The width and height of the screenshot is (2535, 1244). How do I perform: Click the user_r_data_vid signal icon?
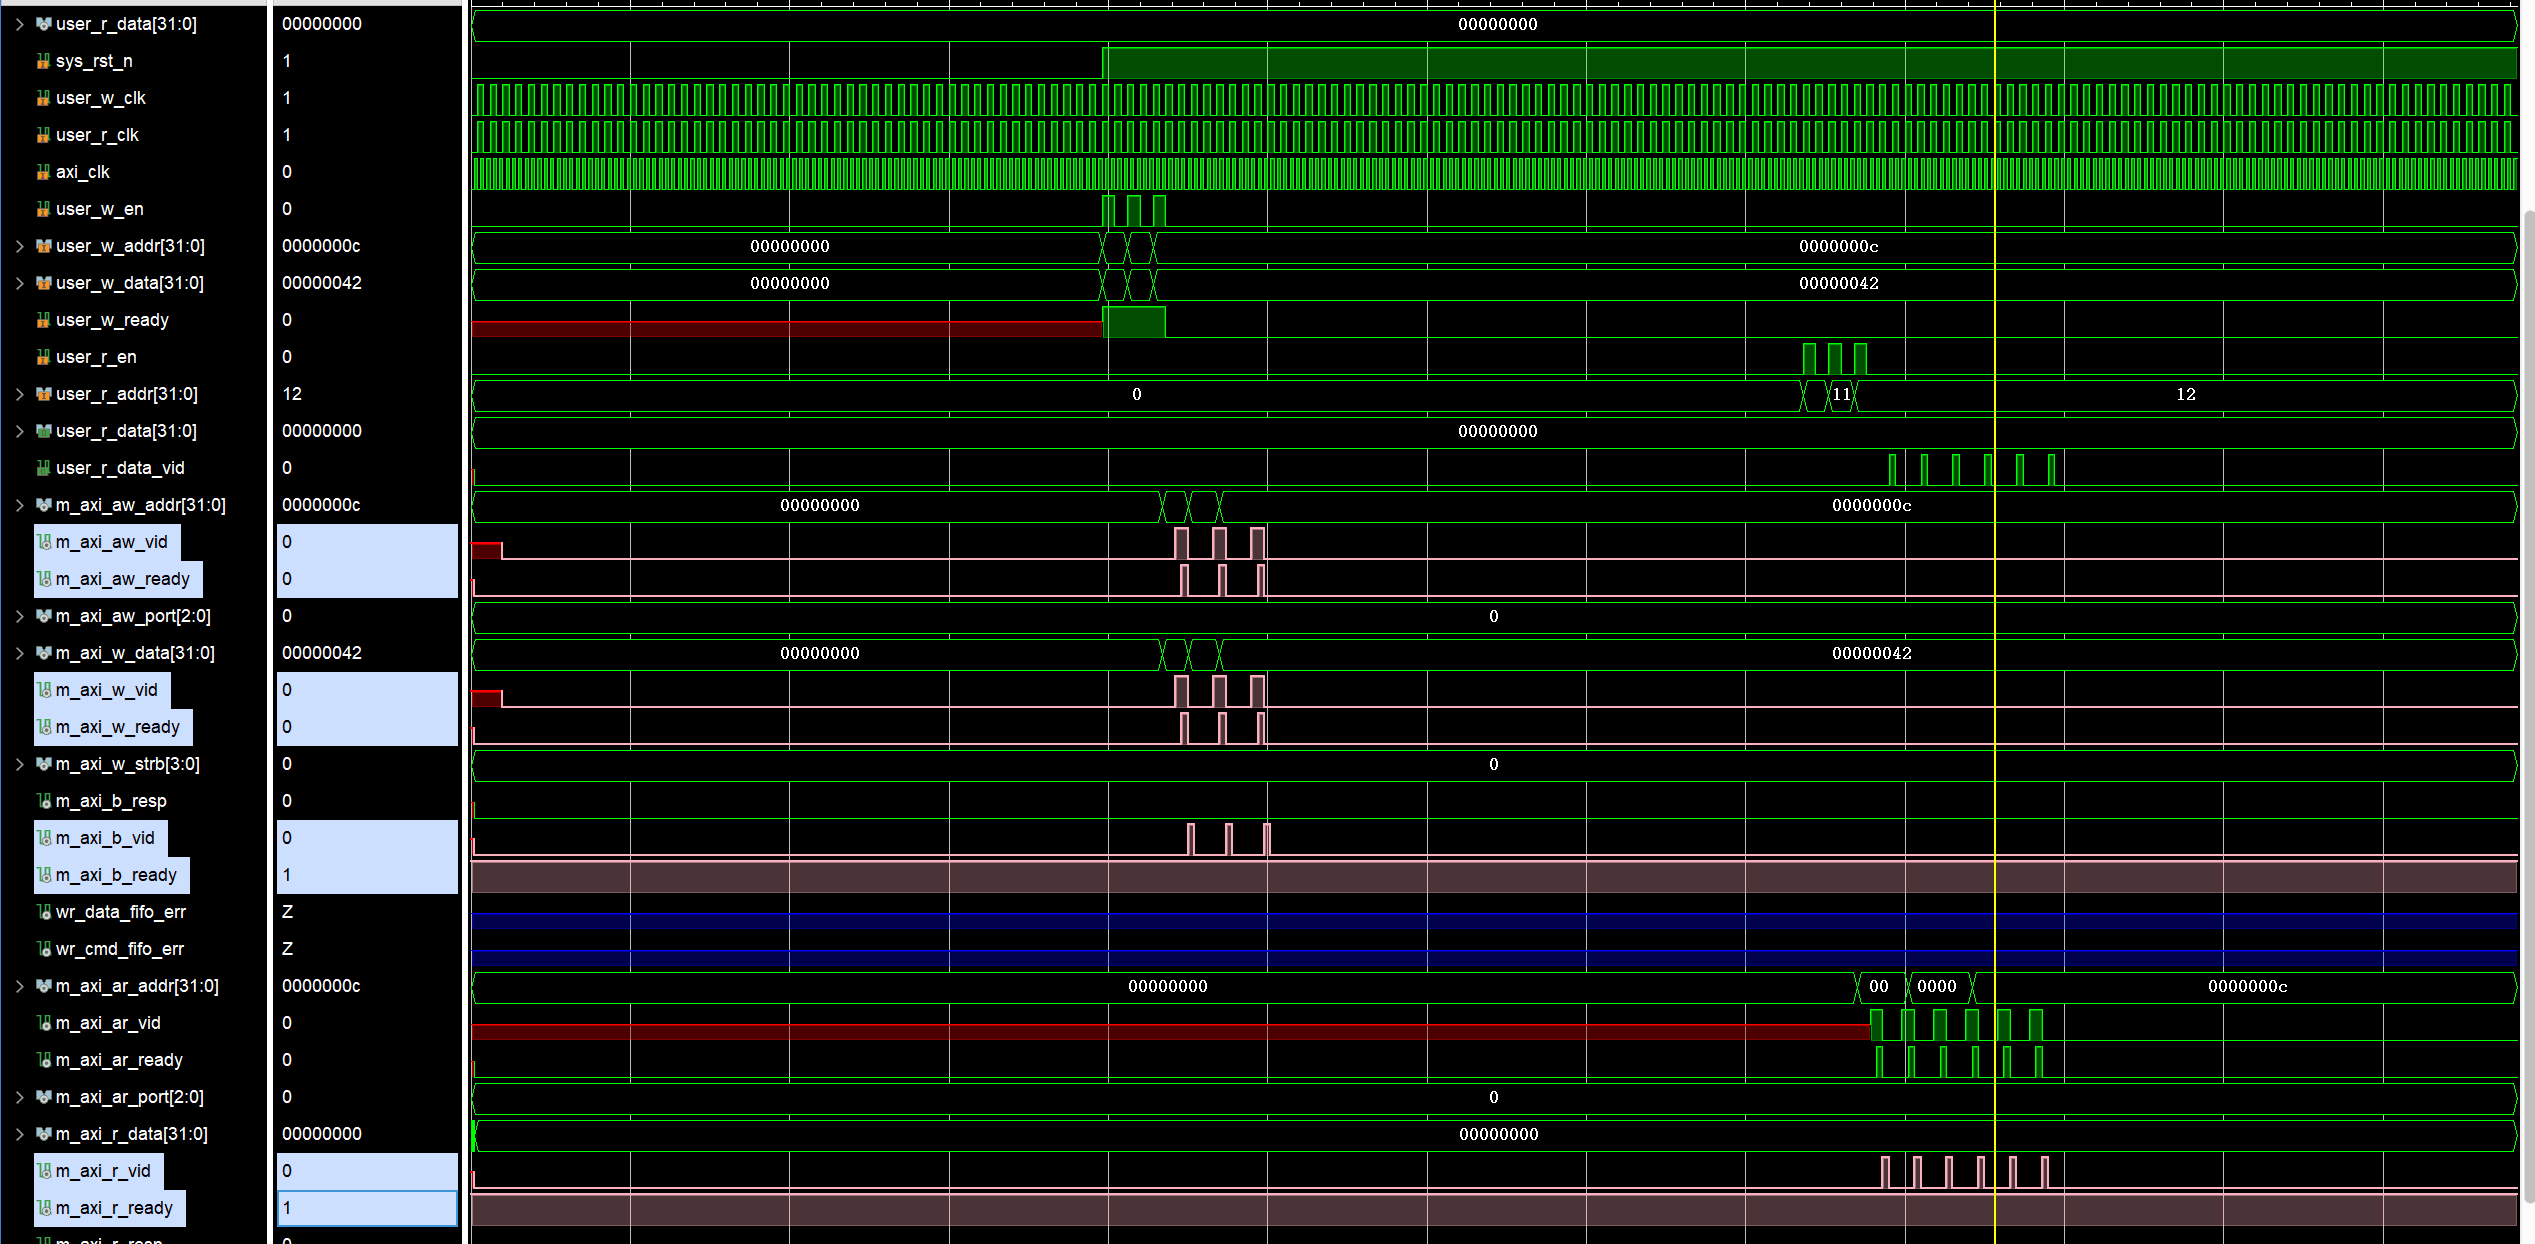pyautogui.click(x=43, y=468)
